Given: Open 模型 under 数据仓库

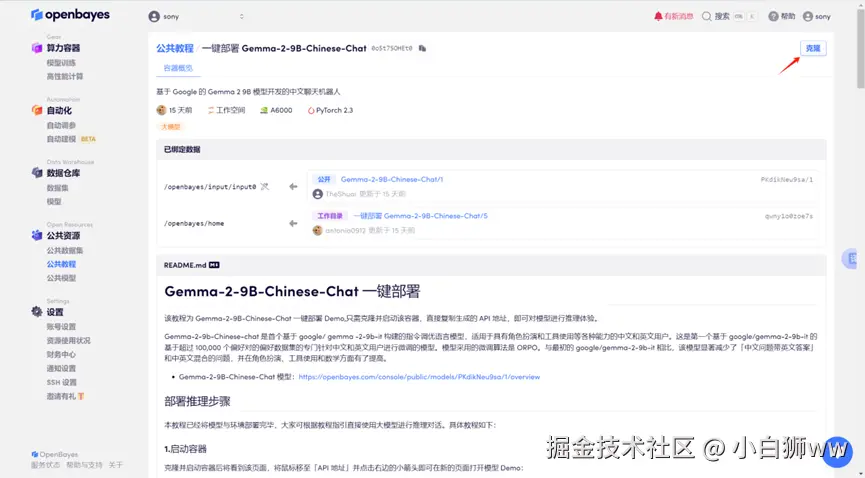Looking at the screenshot, I should 54,201.
